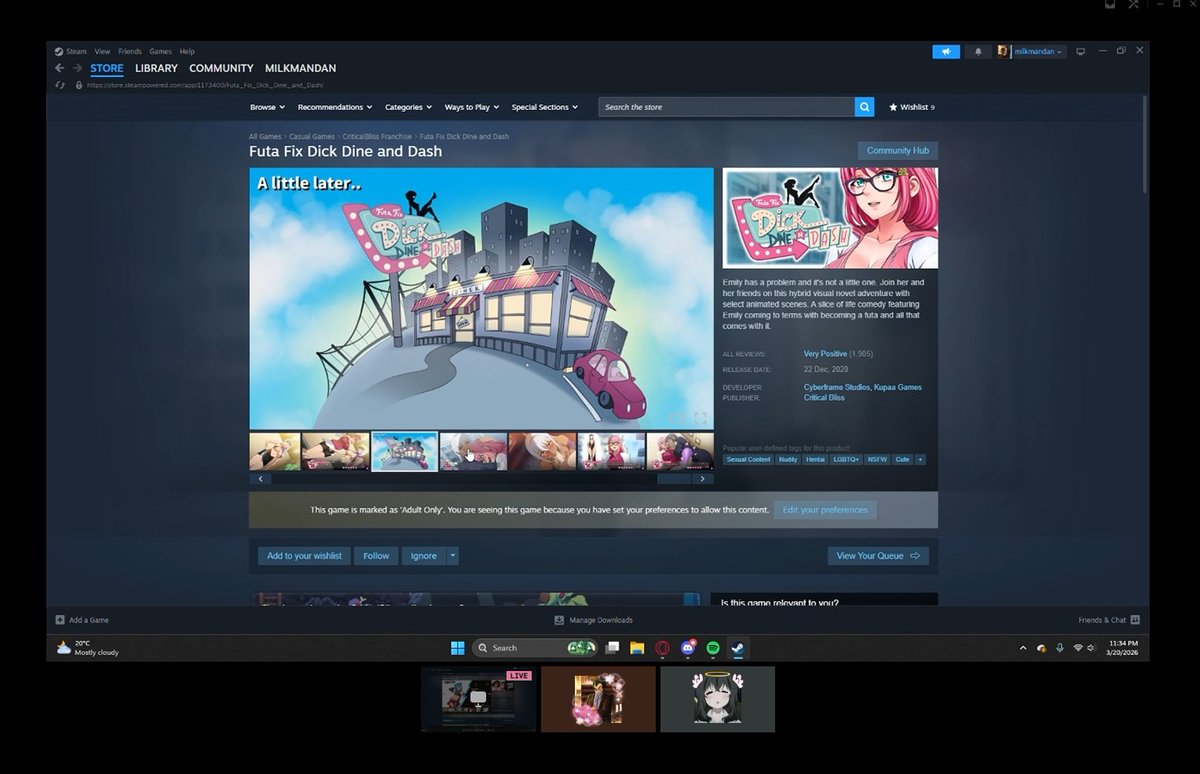Click the Follow button
The image size is (1200, 774).
(376, 556)
